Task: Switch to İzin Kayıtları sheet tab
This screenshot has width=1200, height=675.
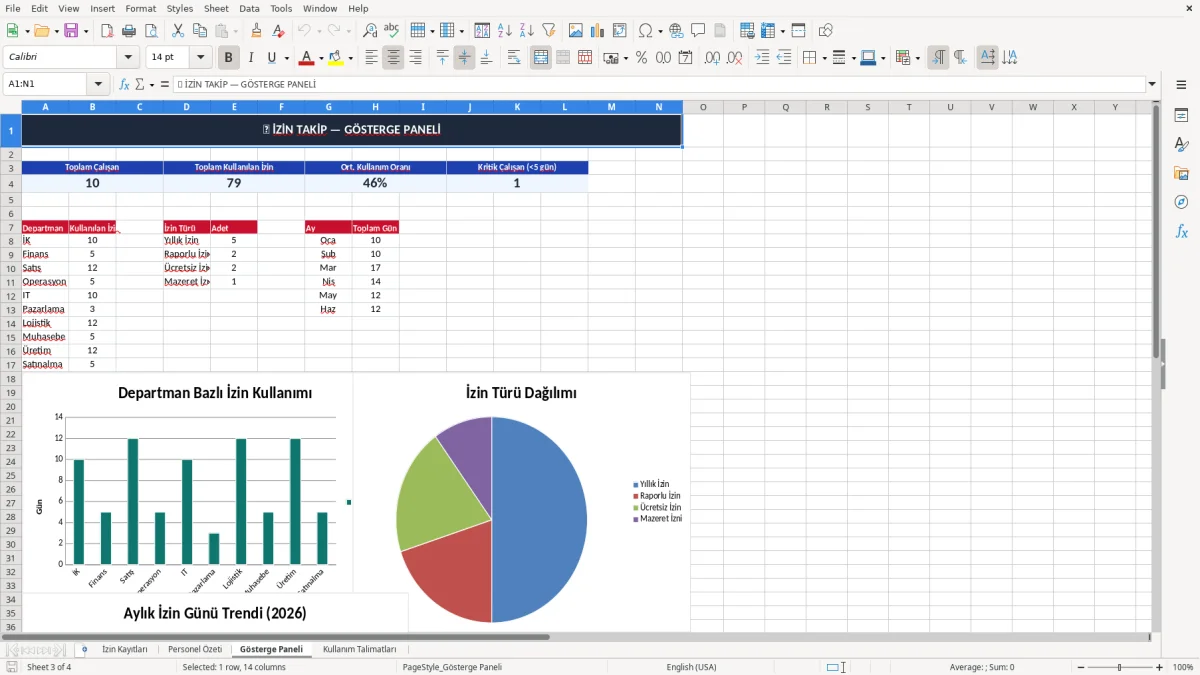Action: 125,649
